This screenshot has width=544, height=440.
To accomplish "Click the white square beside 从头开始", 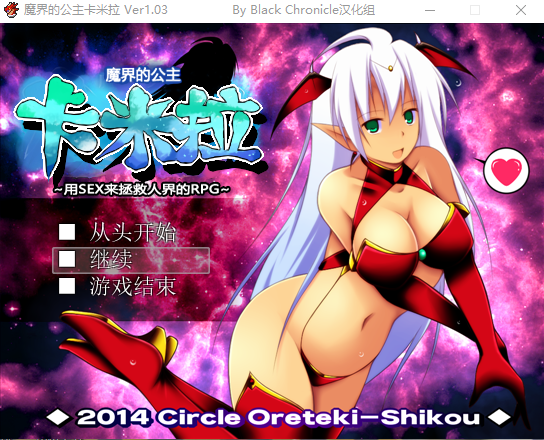I will (67, 232).
